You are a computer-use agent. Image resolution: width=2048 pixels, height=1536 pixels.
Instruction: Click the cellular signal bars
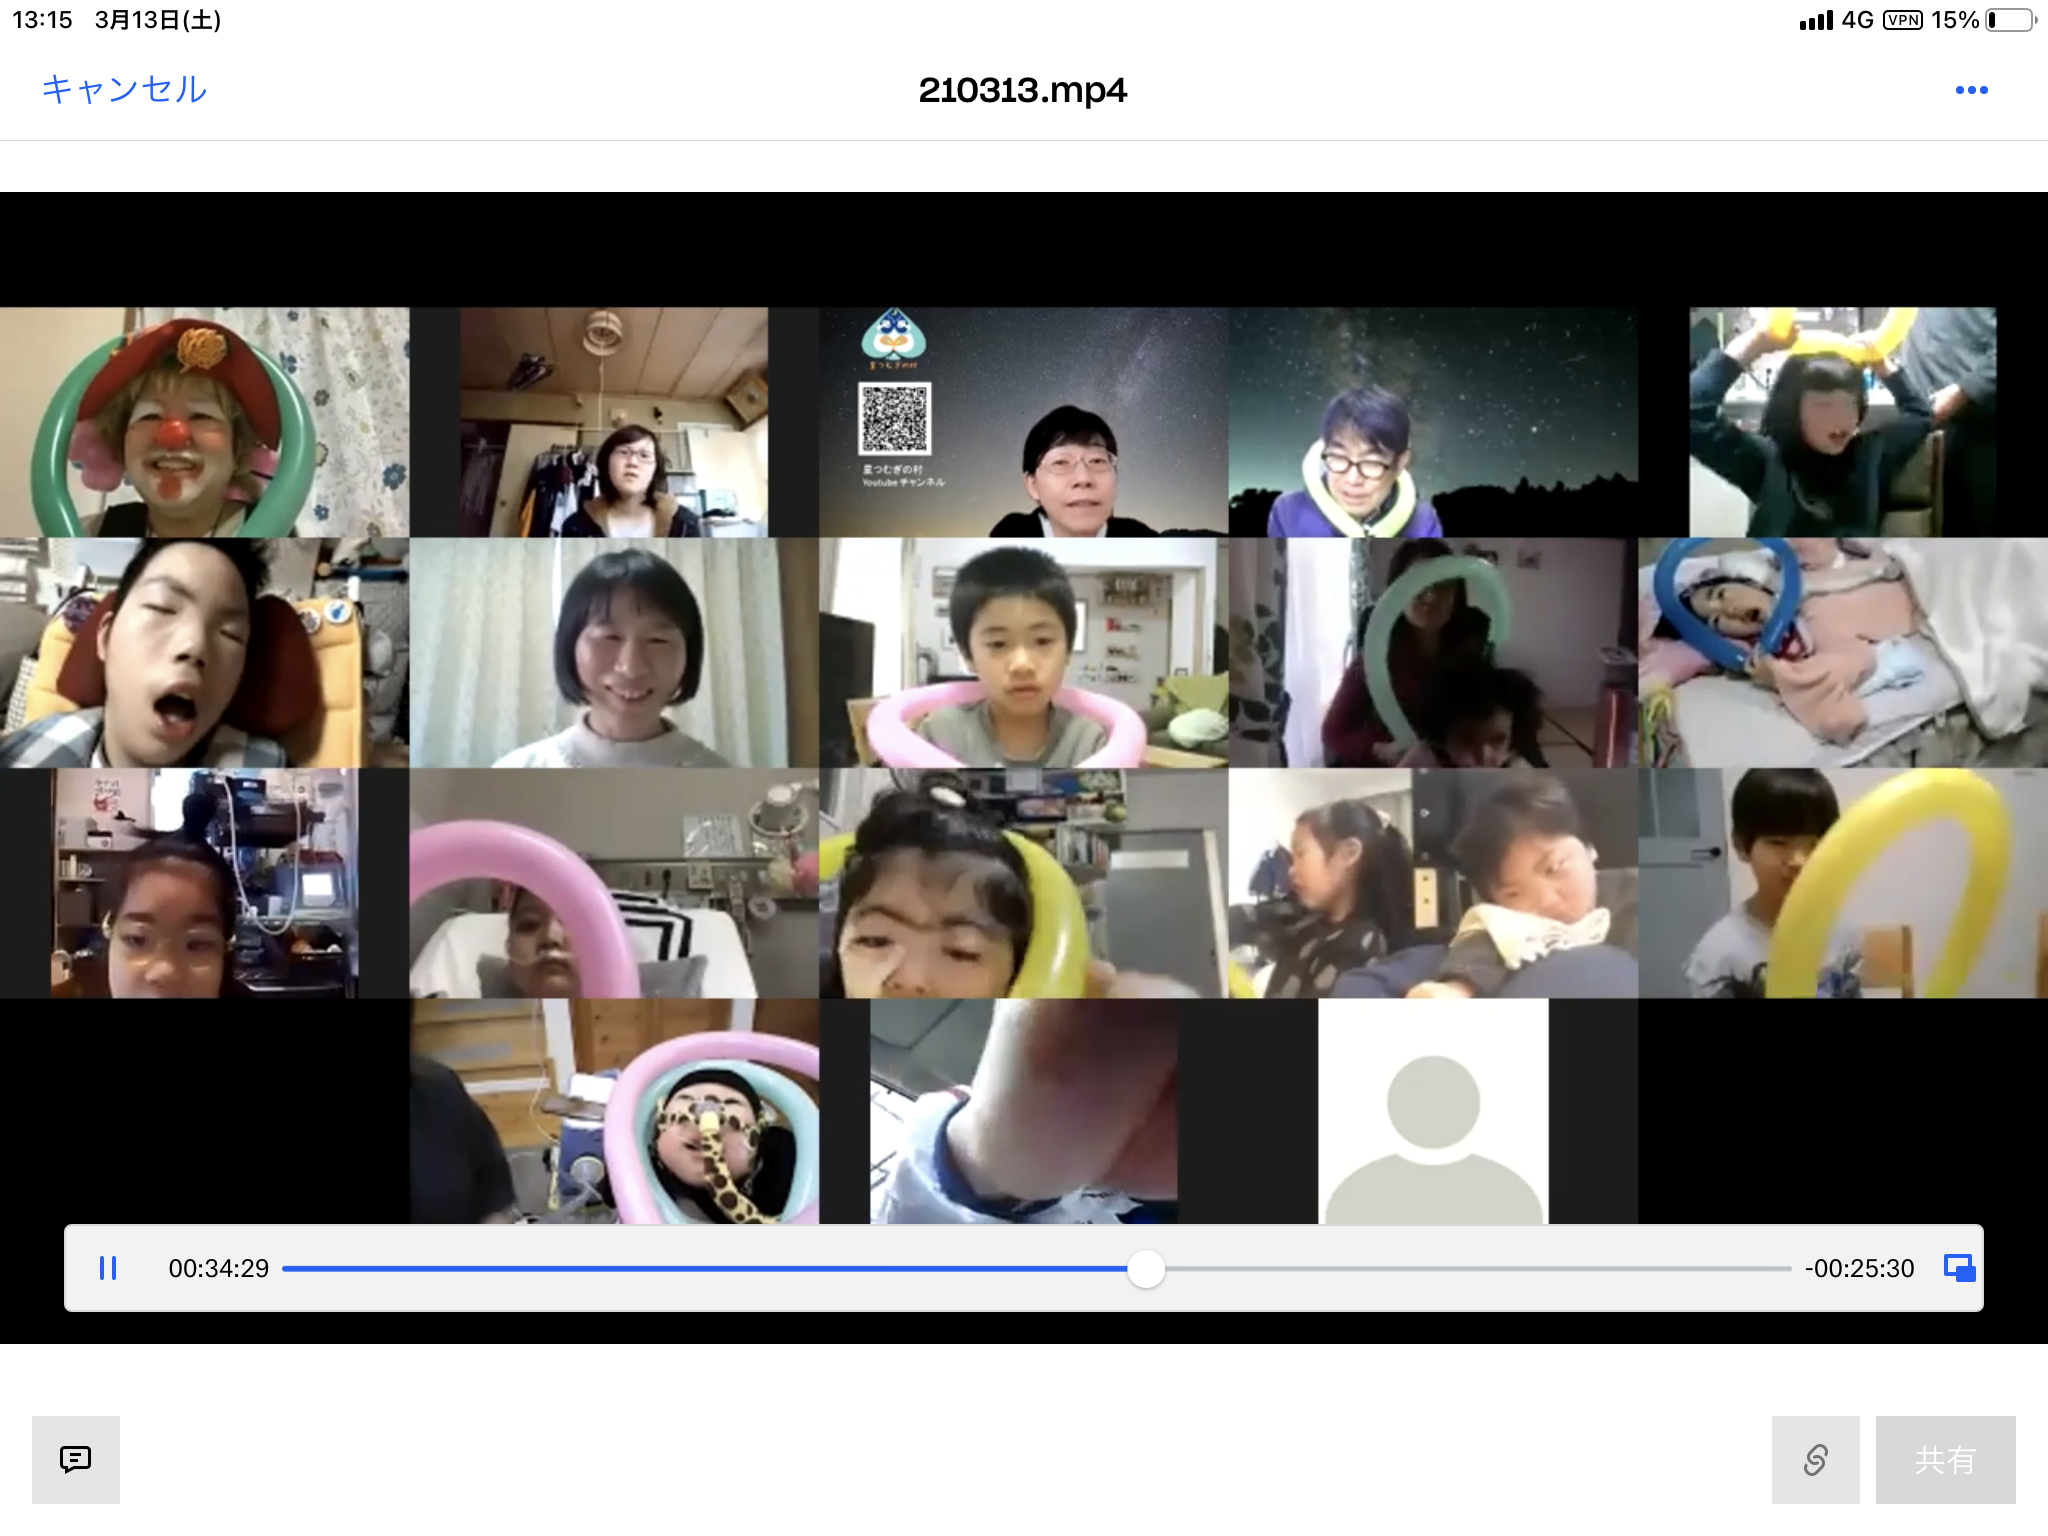(x=1816, y=20)
